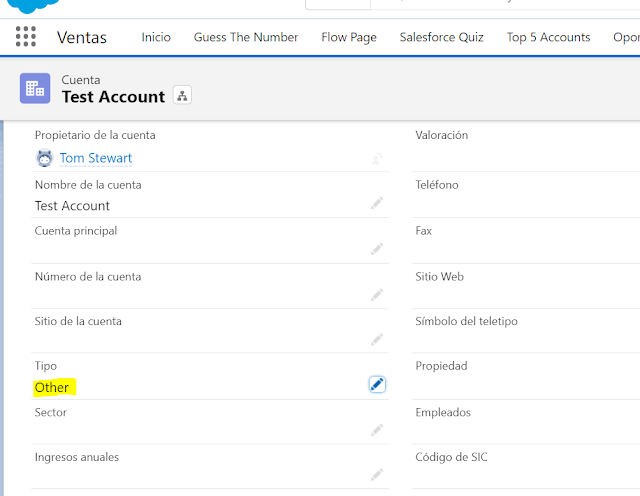
Task: Open the account hierarchy icon
Action: coord(182,95)
